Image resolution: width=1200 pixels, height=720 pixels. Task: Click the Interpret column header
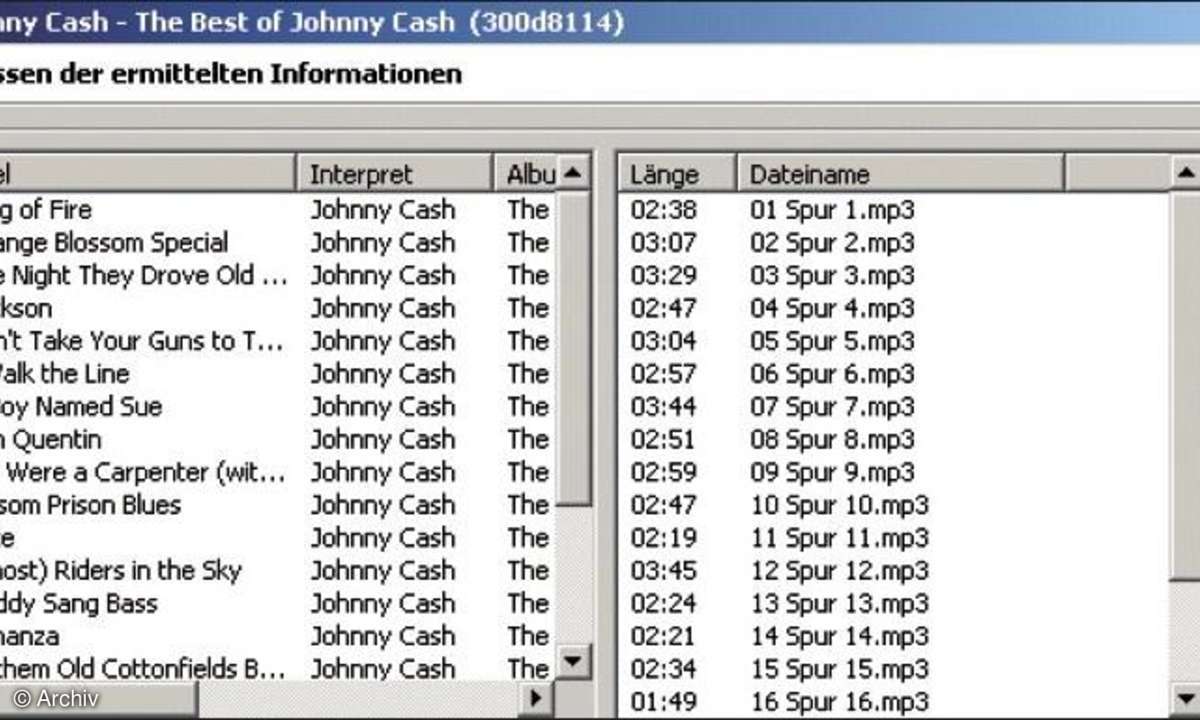click(x=395, y=174)
